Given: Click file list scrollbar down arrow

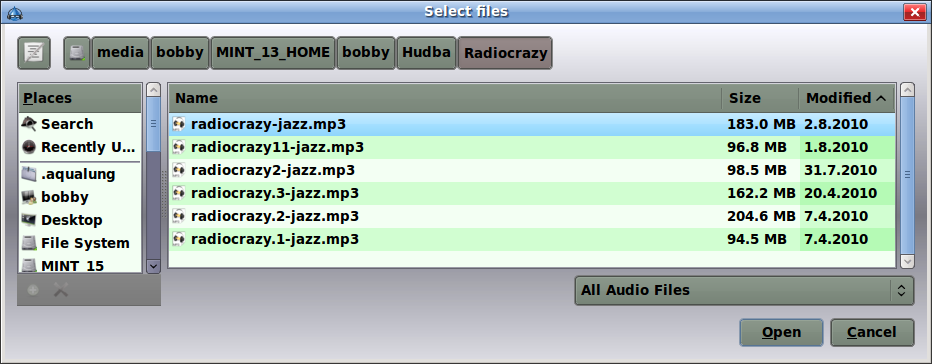Looking at the screenshot, I should tap(907, 261).
